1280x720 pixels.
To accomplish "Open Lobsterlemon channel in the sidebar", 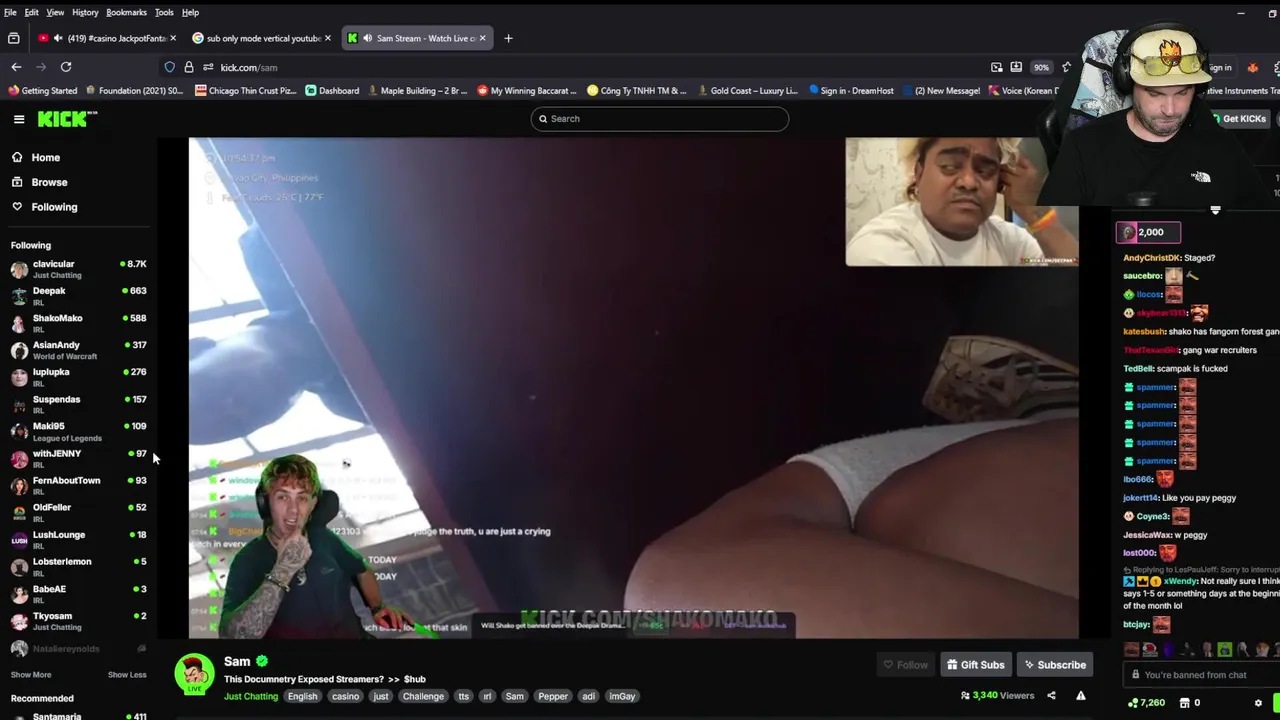I will click(x=78, y=566).
